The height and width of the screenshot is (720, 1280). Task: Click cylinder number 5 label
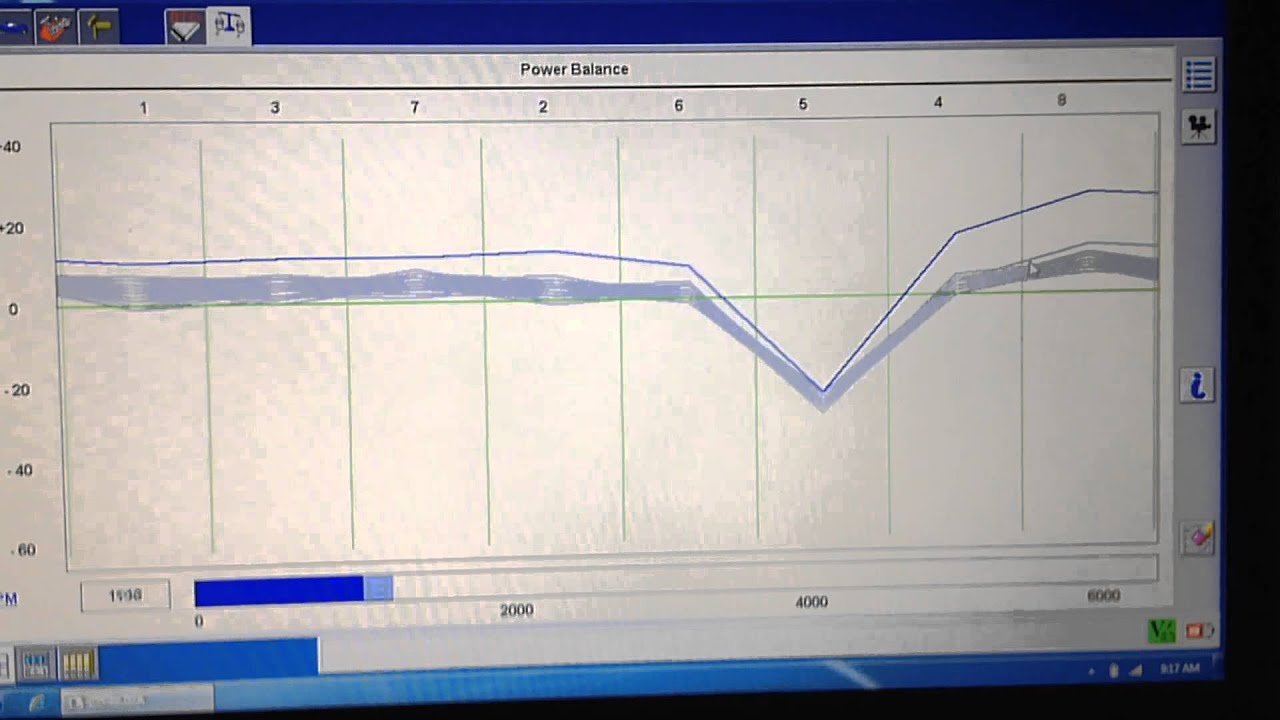[802, 104]
